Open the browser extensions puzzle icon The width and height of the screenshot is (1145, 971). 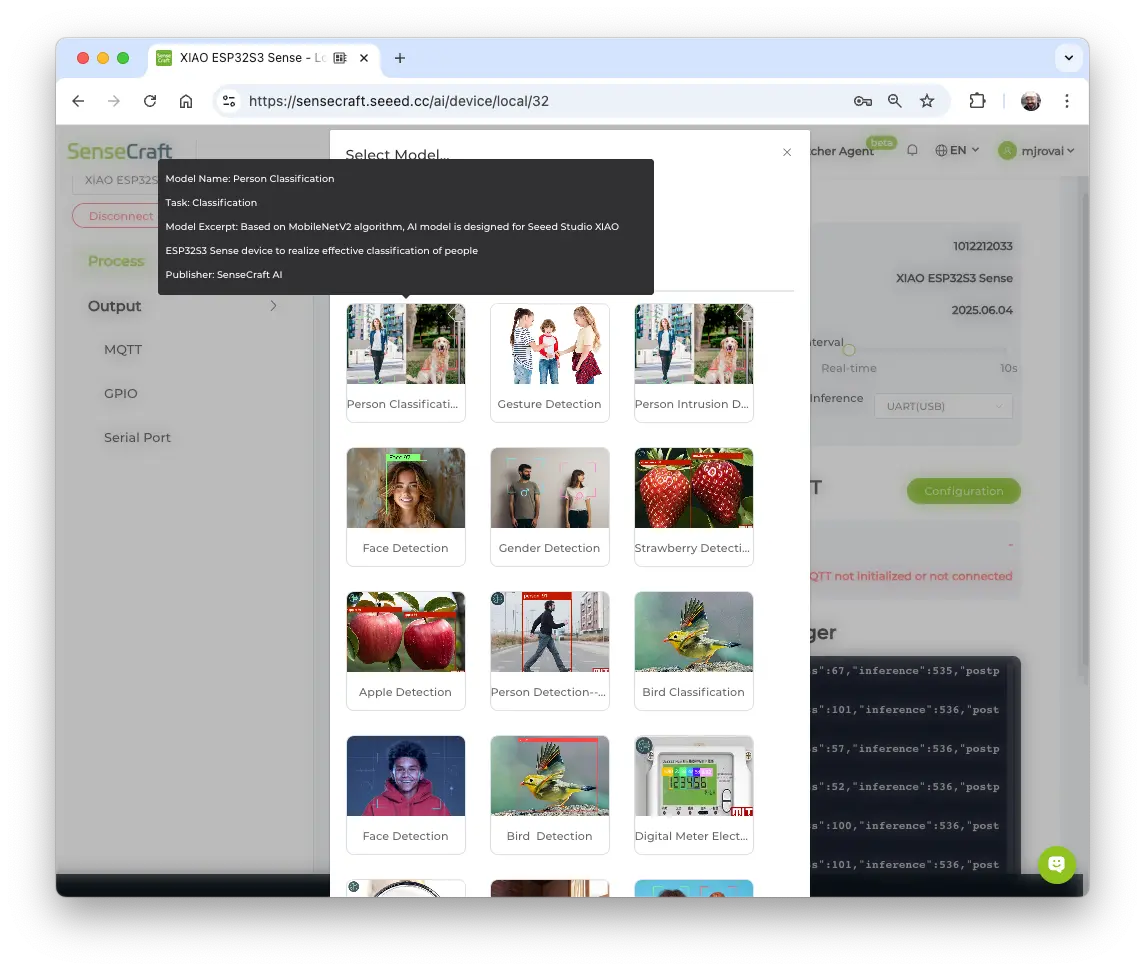click(x=977, y=101)
